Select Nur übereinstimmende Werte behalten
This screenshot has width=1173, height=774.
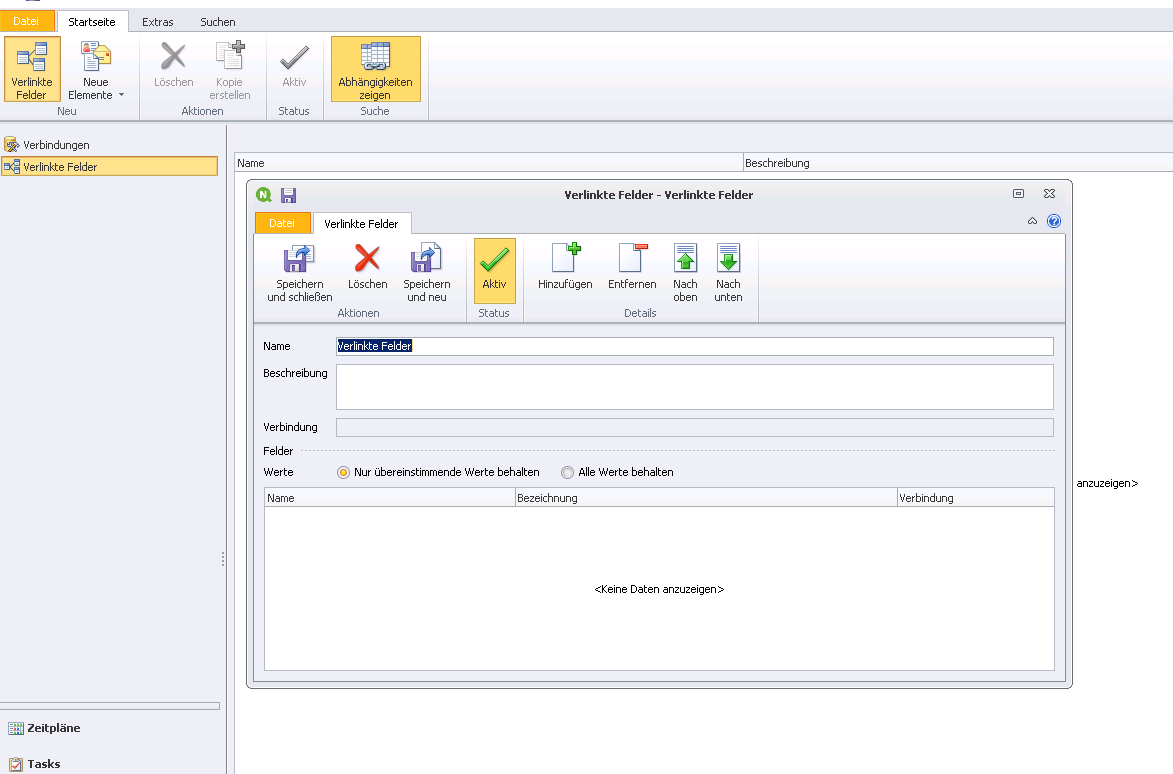click(344, 472)
